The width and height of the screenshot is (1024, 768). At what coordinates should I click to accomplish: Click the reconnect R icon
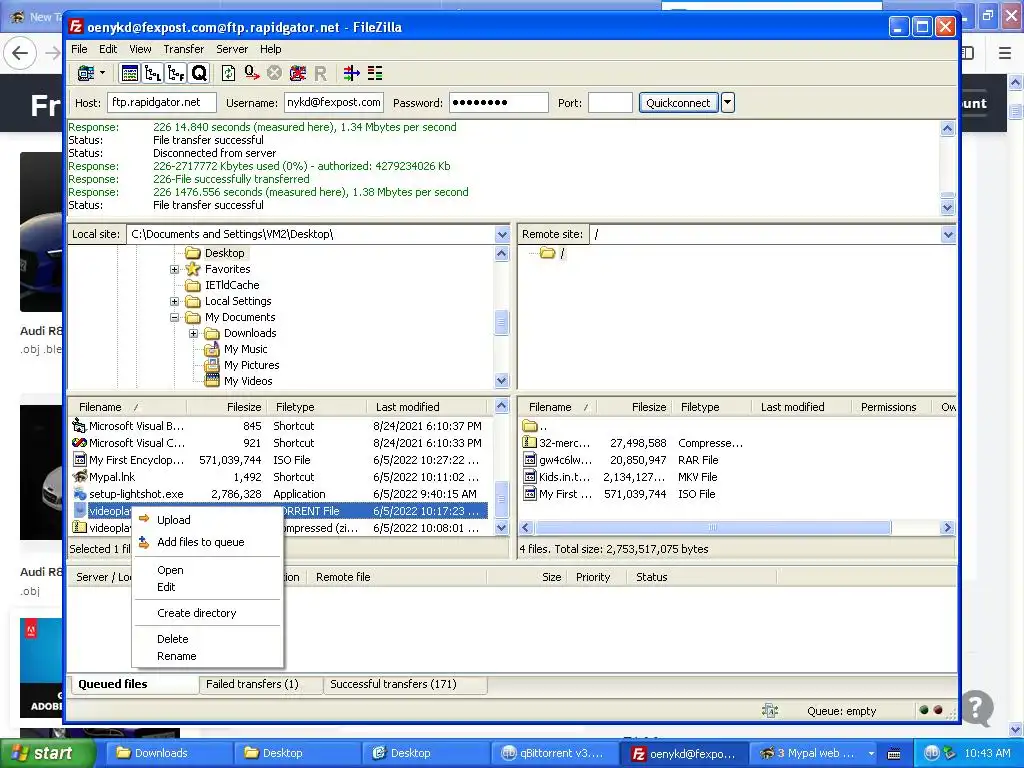pos(320,73)
